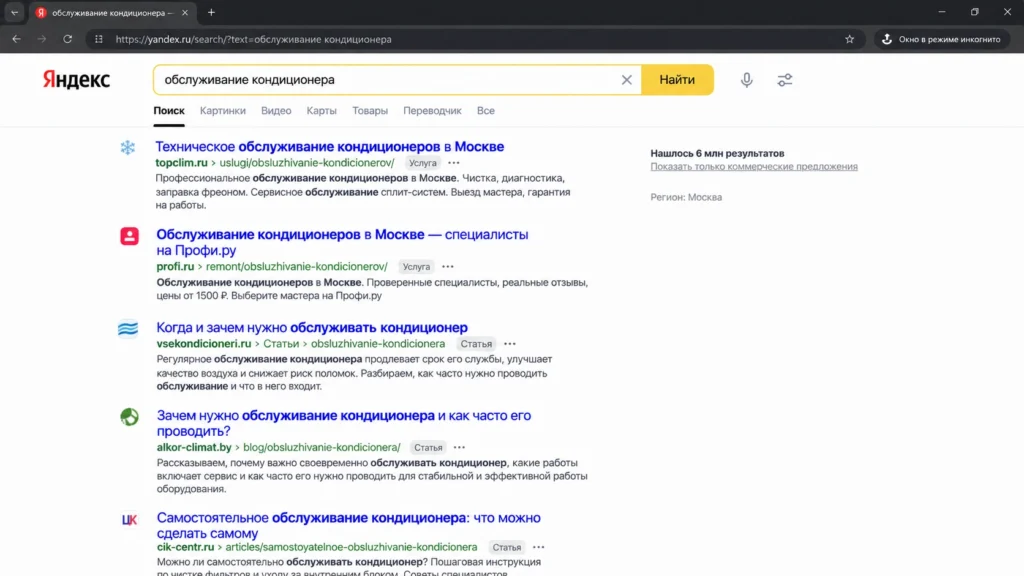
Task: Reload the page
Action: pyautogui.click(x=67, y=39)
